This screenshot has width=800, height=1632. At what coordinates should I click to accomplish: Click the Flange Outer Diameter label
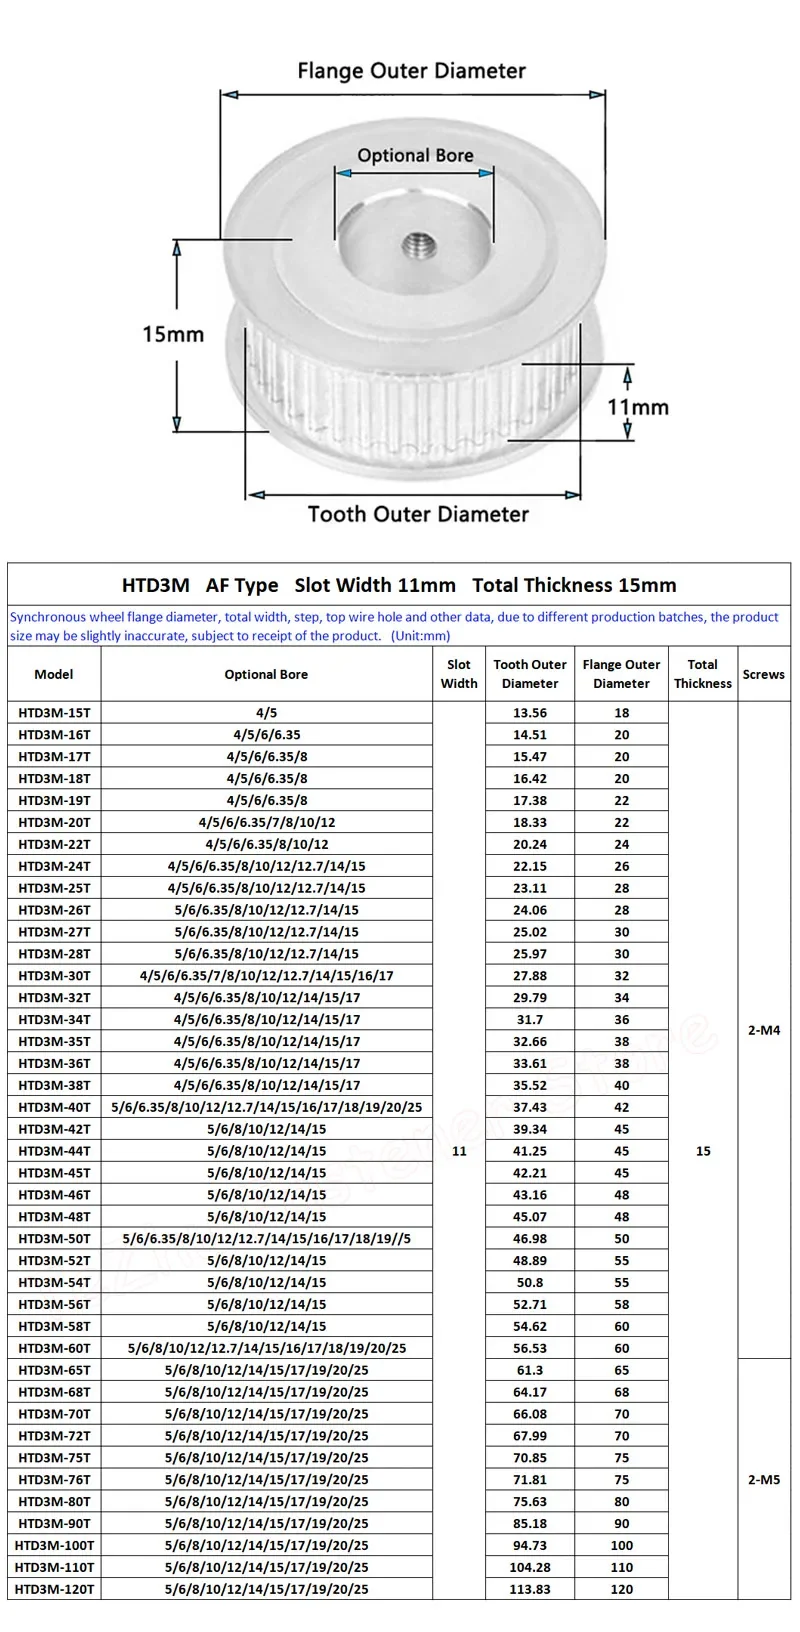click(411, 71)
